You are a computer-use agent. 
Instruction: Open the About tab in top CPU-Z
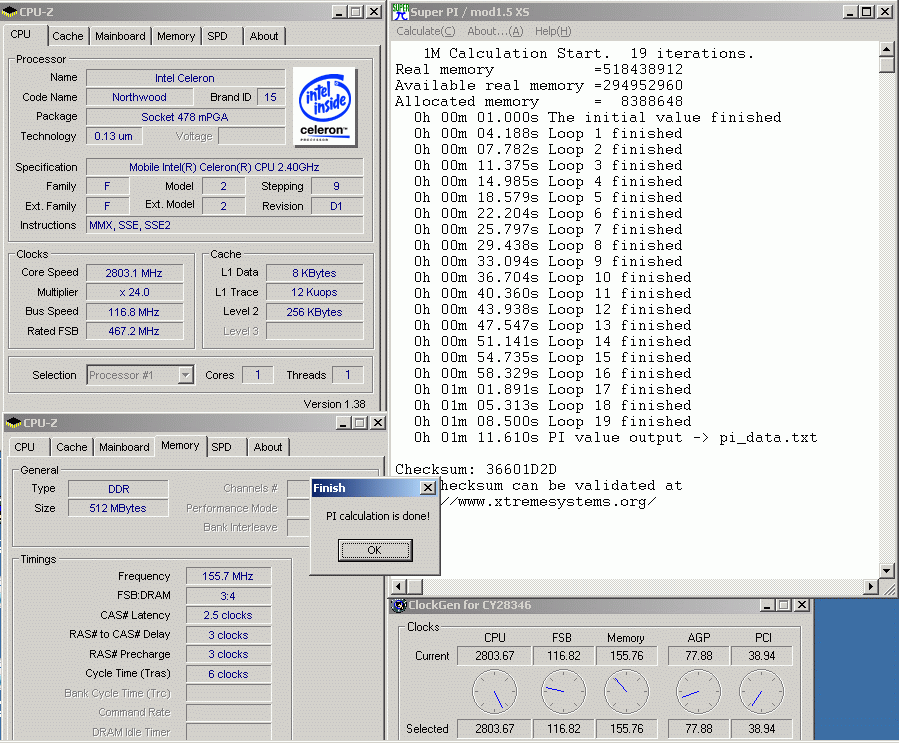pos(264,36)
